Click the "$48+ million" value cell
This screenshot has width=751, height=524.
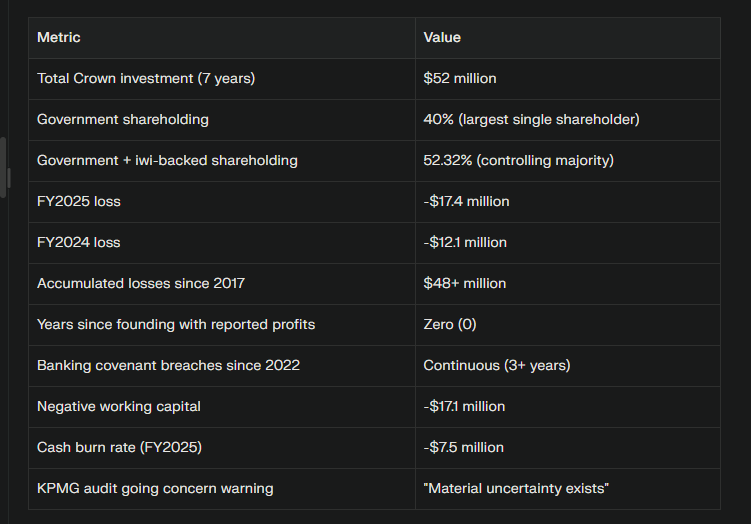tap(465, 283)
